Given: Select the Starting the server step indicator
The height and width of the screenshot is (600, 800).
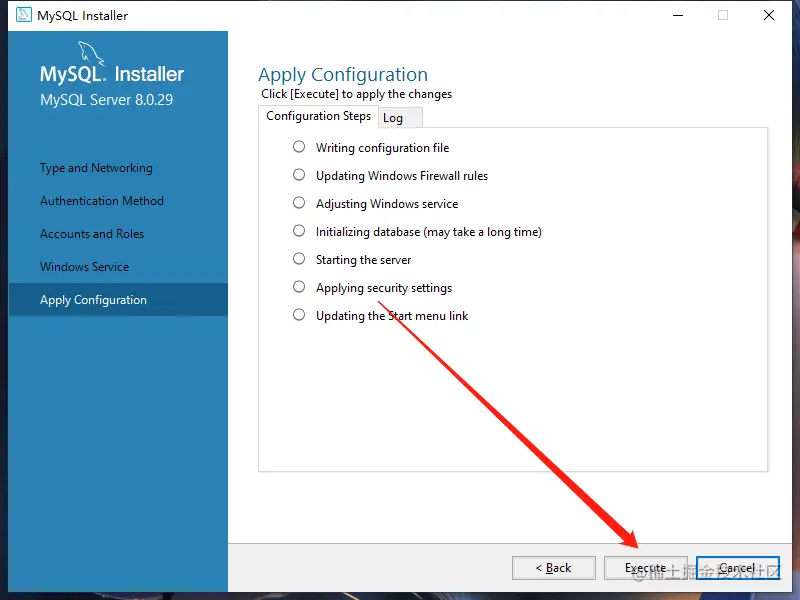Looking at the screenshot, I should 299,259.
